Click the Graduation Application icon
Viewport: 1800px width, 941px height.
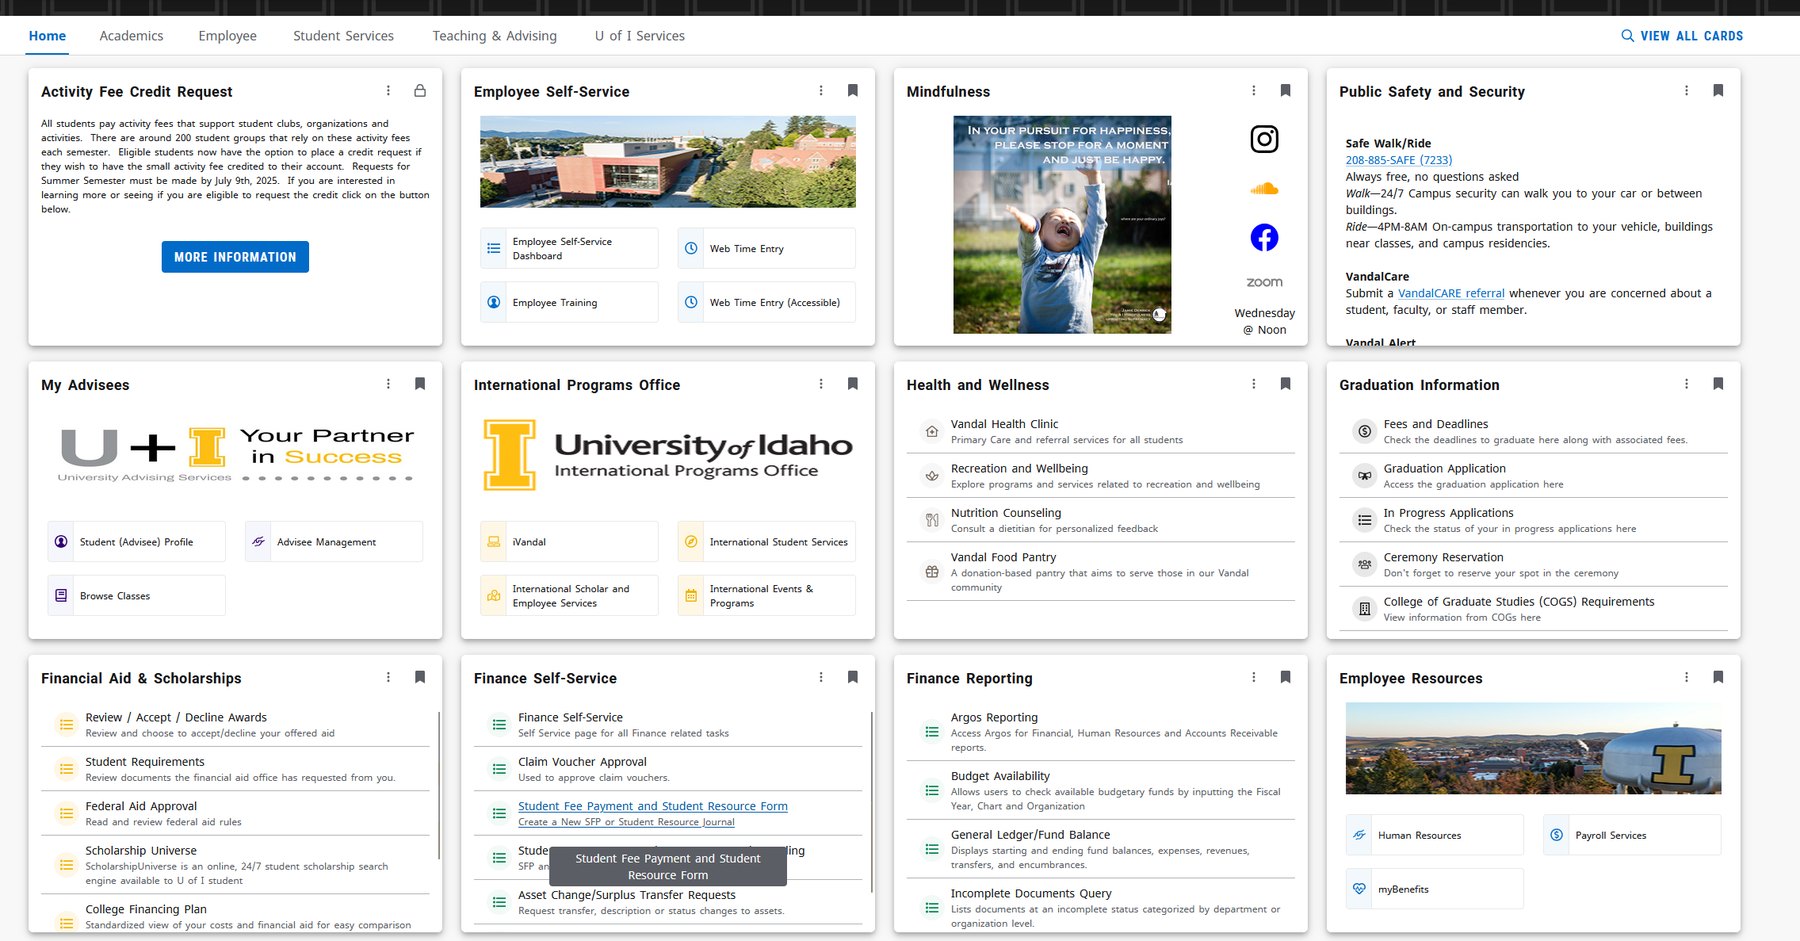coord(1364,476)
